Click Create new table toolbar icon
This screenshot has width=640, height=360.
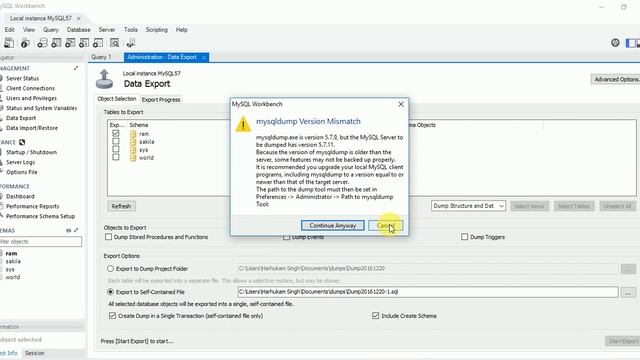click(56, 43)
